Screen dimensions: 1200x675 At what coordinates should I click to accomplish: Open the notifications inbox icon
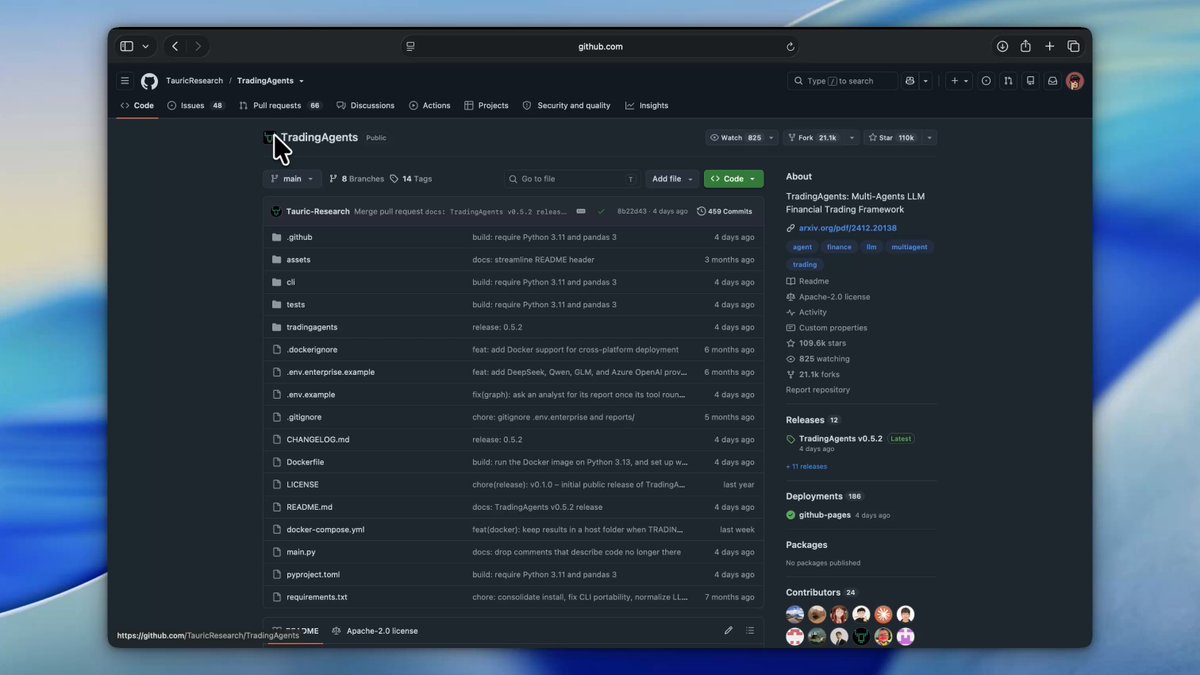(1052, 81)
